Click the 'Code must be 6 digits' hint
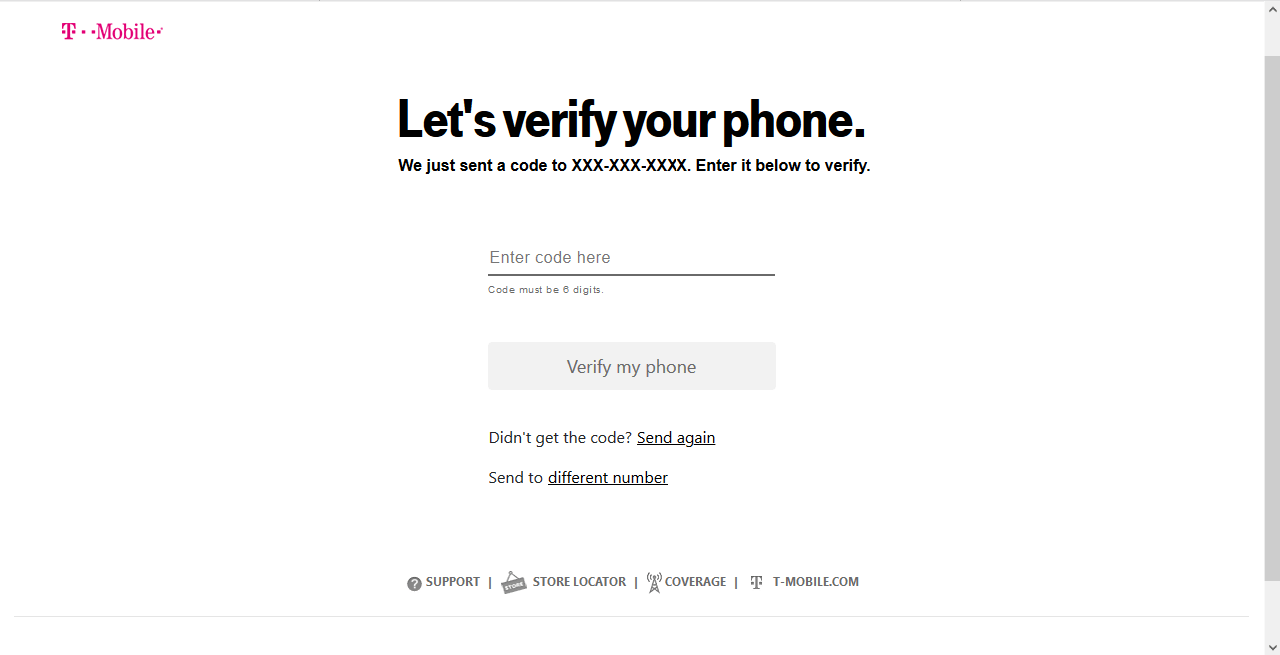Viewport: 1280px width, 655px height. [x=546, y=290]
